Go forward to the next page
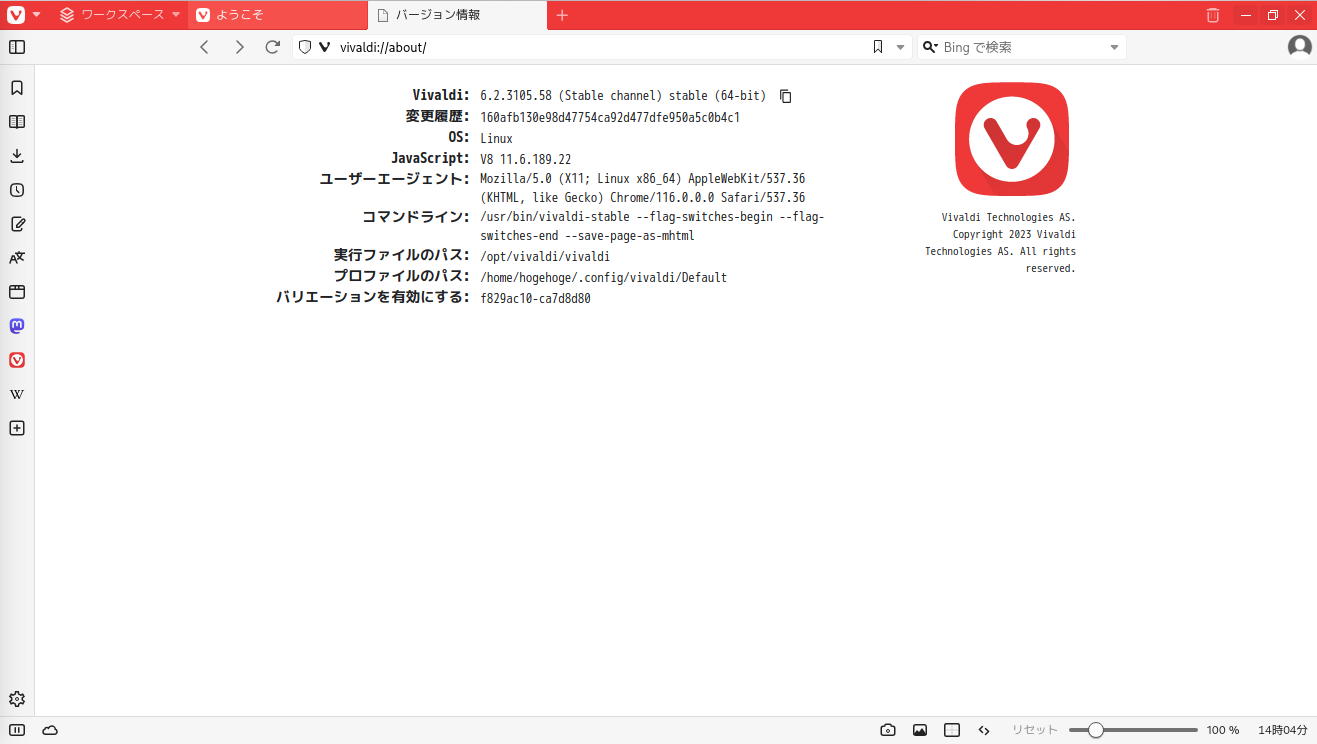Viewport: 1317px width, 744px height. pos(238,47)
